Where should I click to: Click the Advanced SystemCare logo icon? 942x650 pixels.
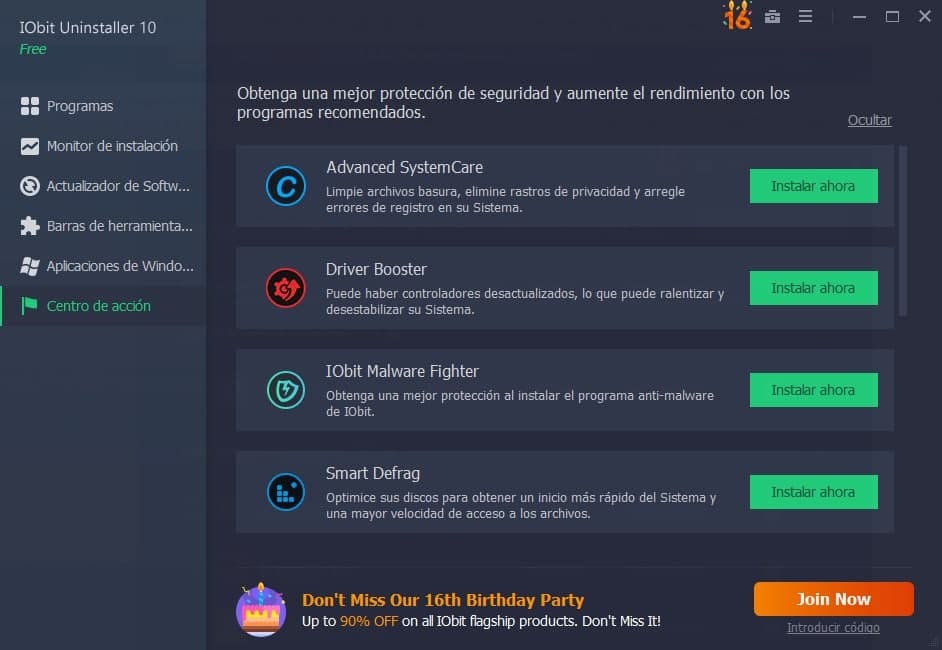tap(285, 186)
